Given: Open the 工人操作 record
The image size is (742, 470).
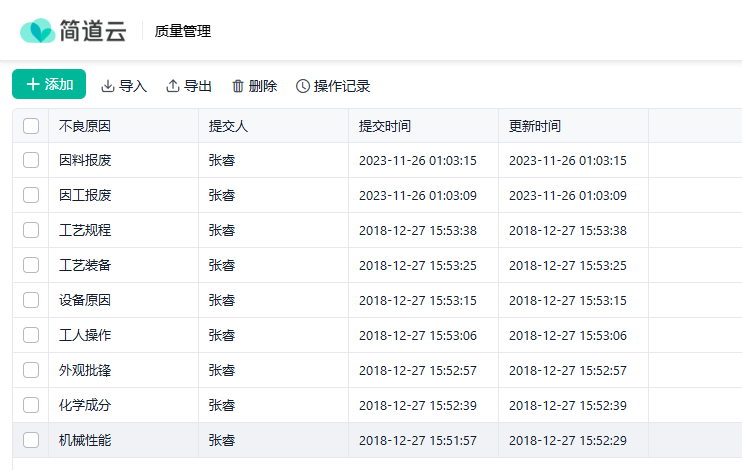Looking at the screenshot, I should (85, 335).
